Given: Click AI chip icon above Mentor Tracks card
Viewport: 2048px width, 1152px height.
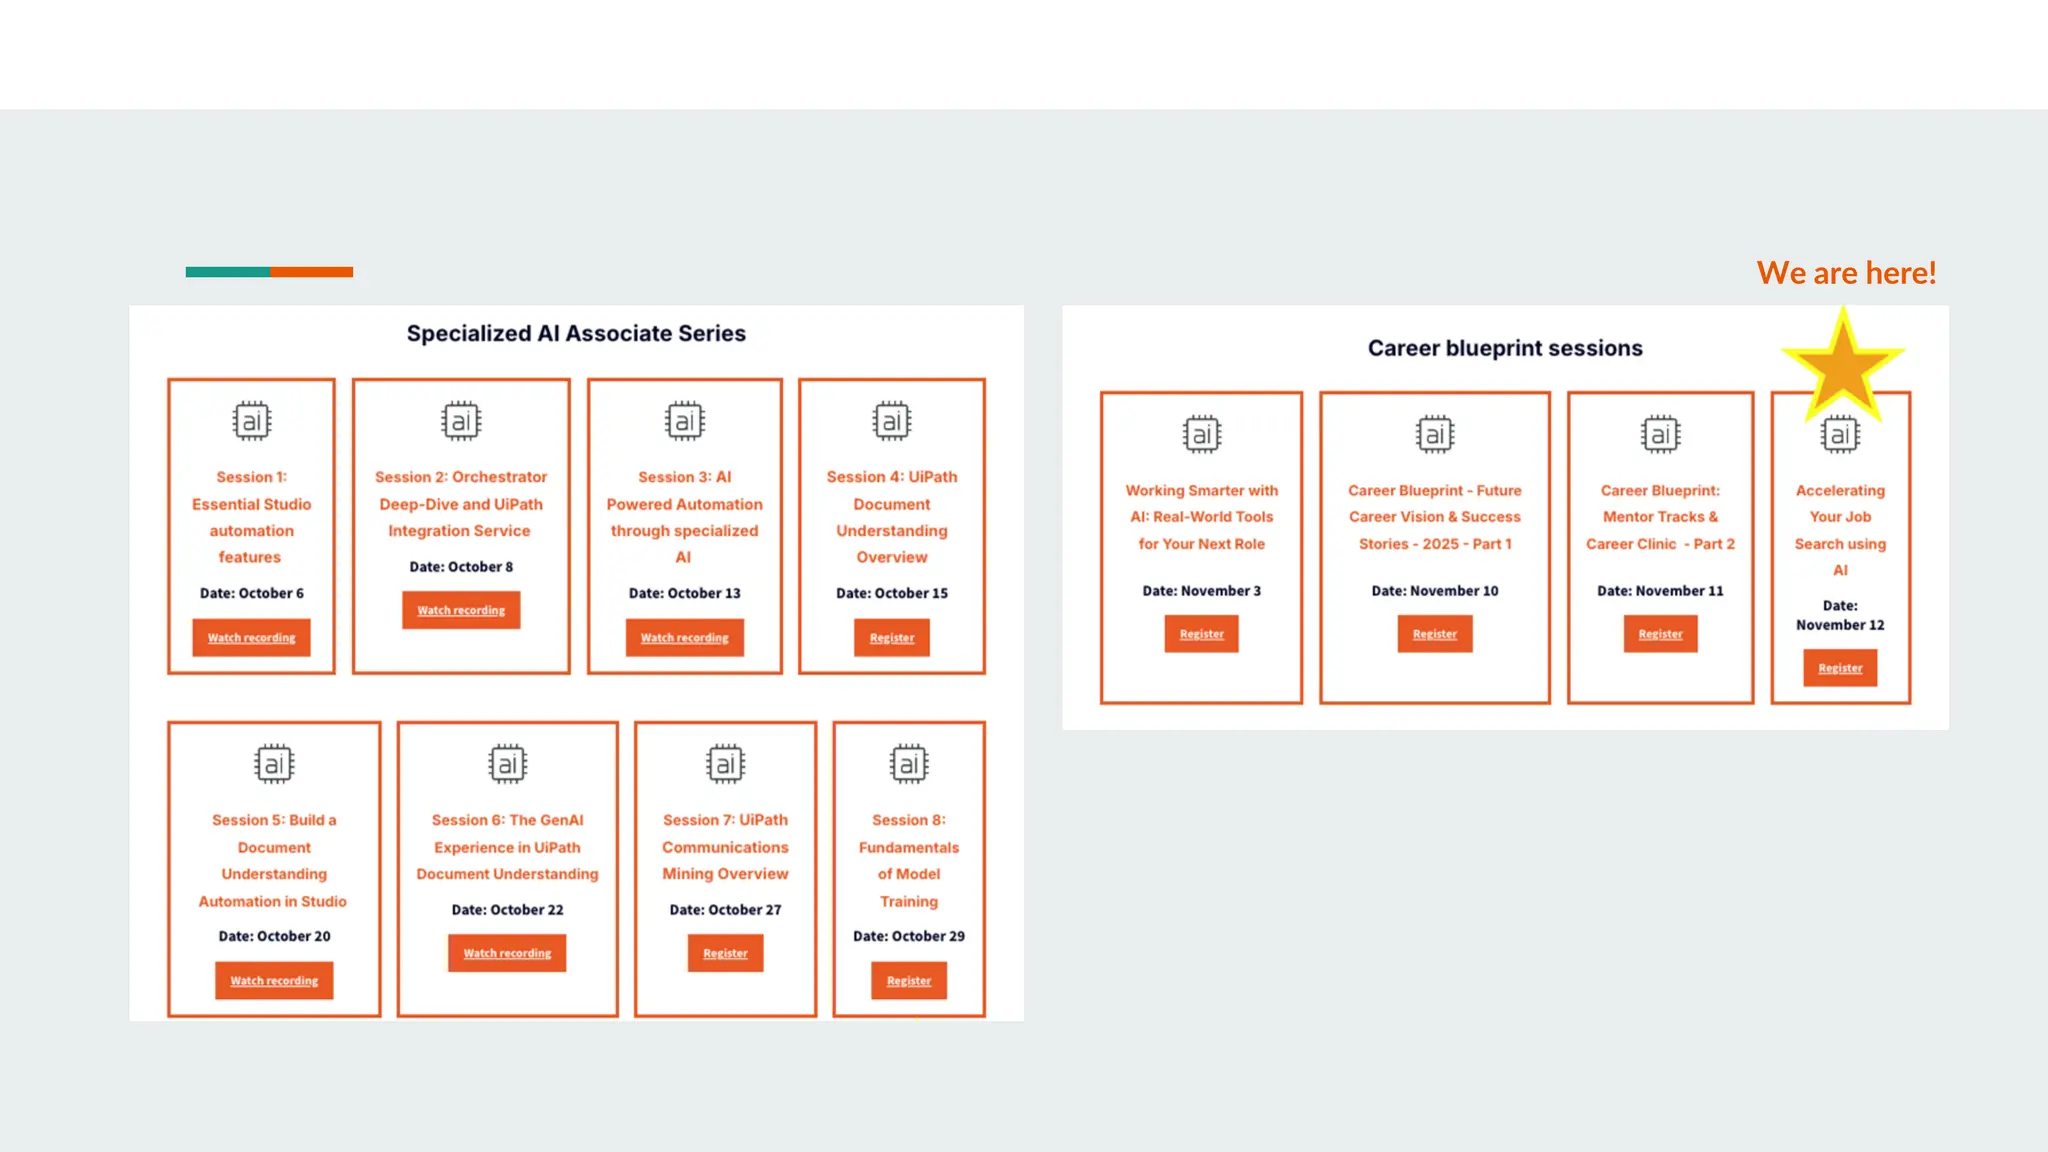Looking at the screenshot, I should (1660, 435).
